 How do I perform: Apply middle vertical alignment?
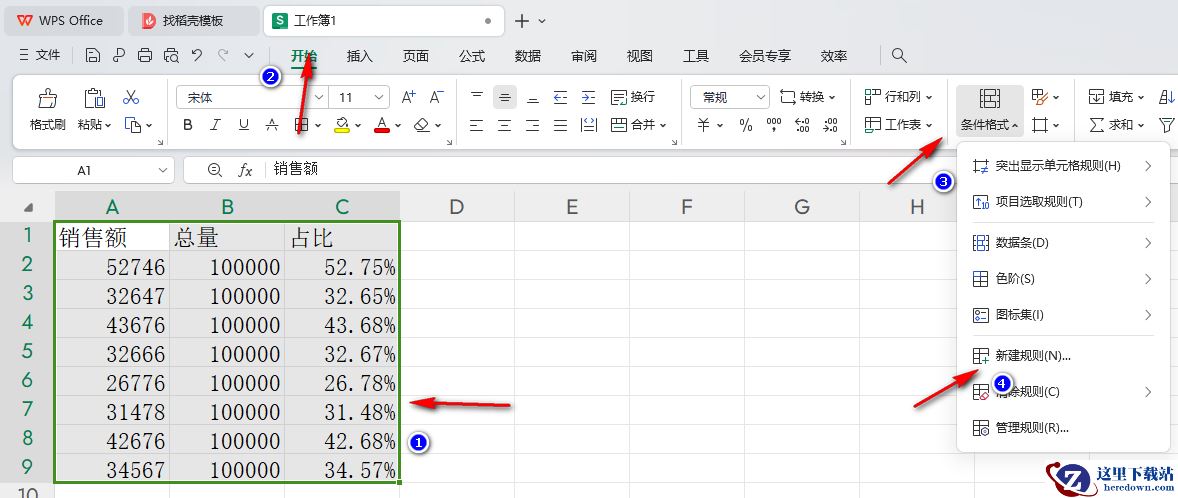[x=505, y=97]
